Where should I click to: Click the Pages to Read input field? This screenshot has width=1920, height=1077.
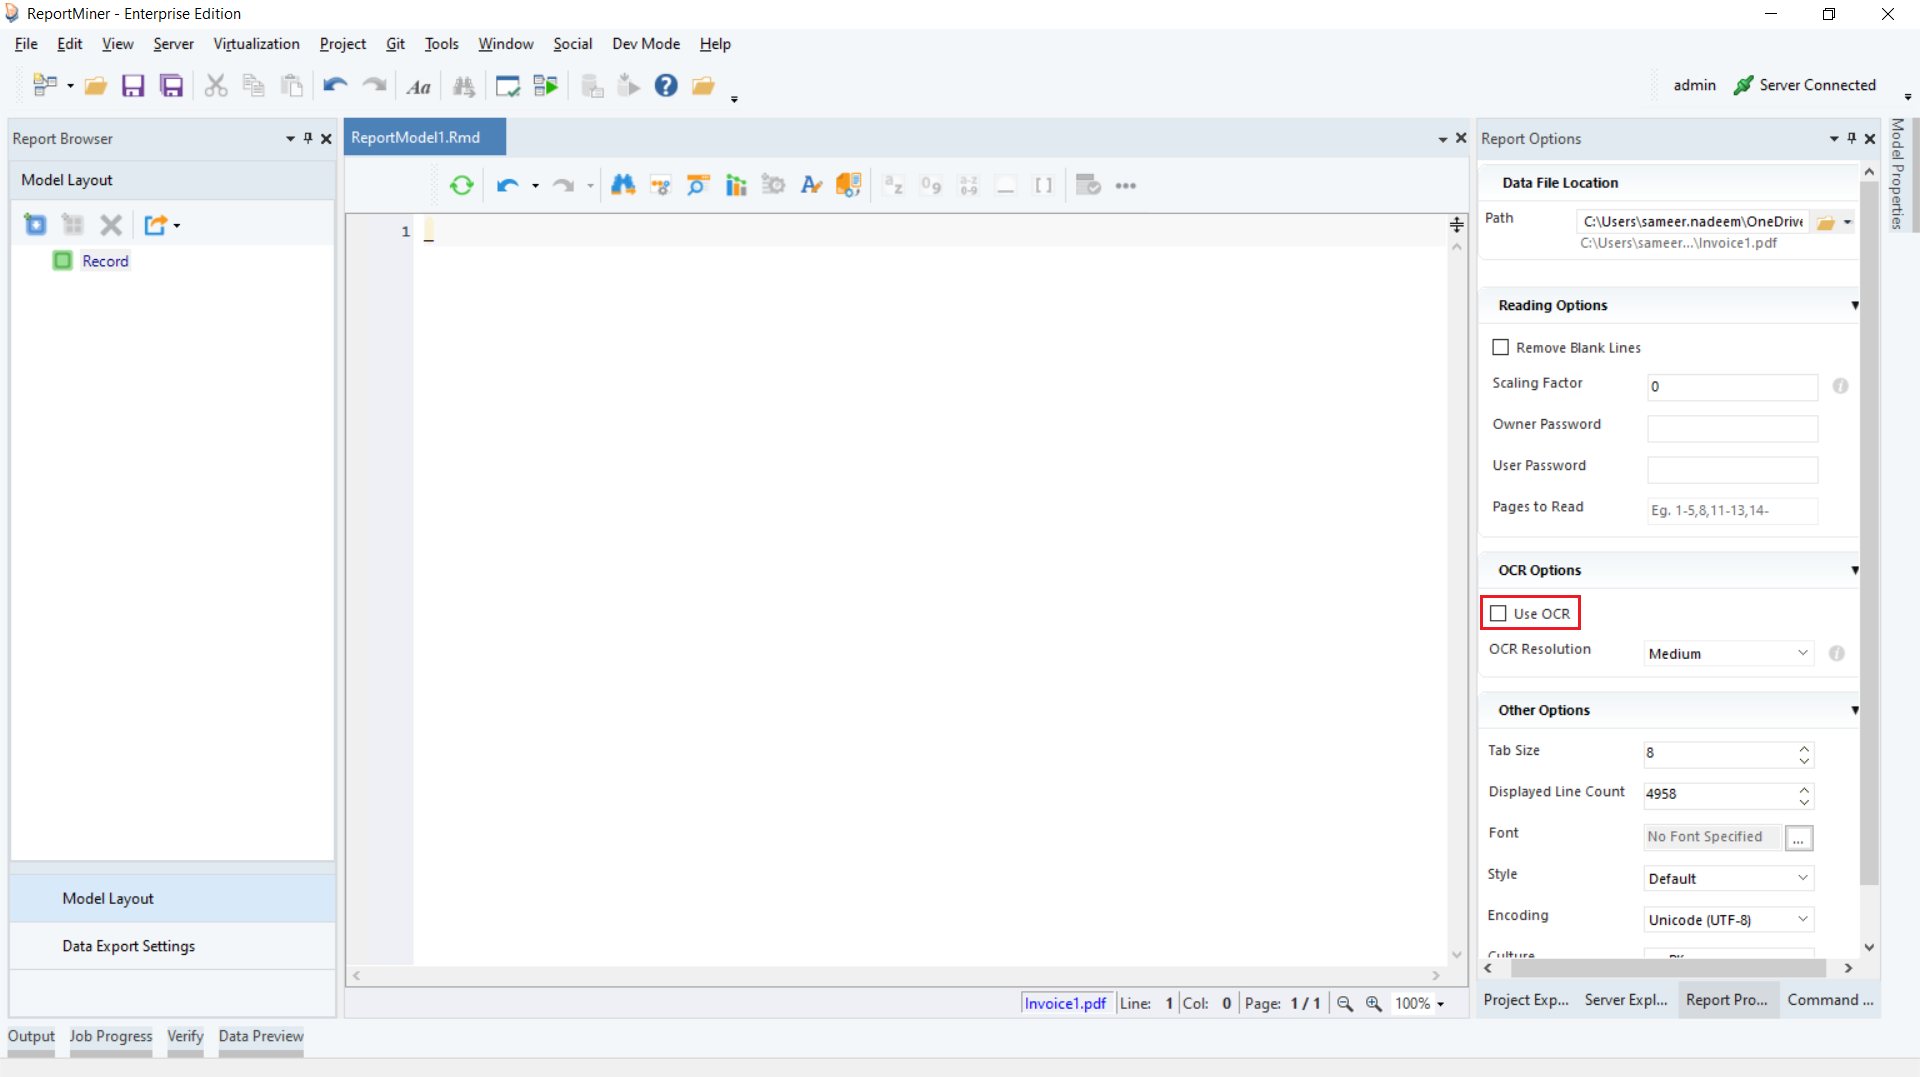(1731, 511)
